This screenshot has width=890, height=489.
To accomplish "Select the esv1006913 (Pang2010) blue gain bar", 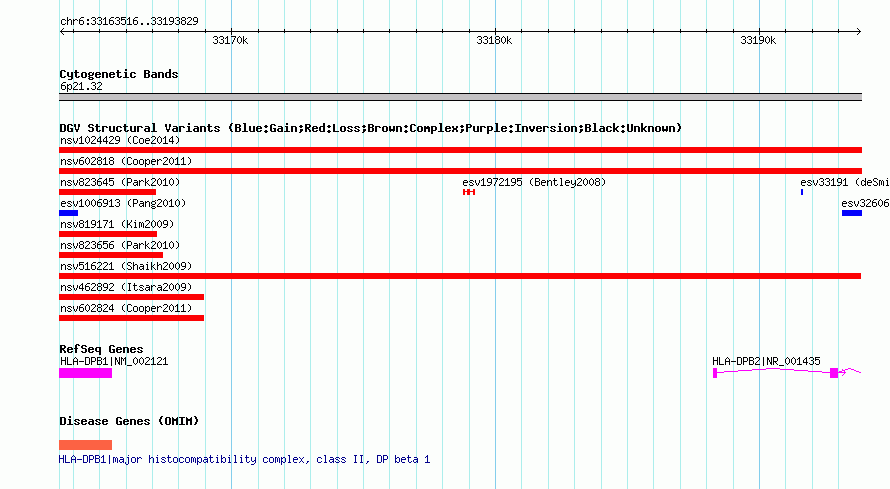I will pos(68,213).
